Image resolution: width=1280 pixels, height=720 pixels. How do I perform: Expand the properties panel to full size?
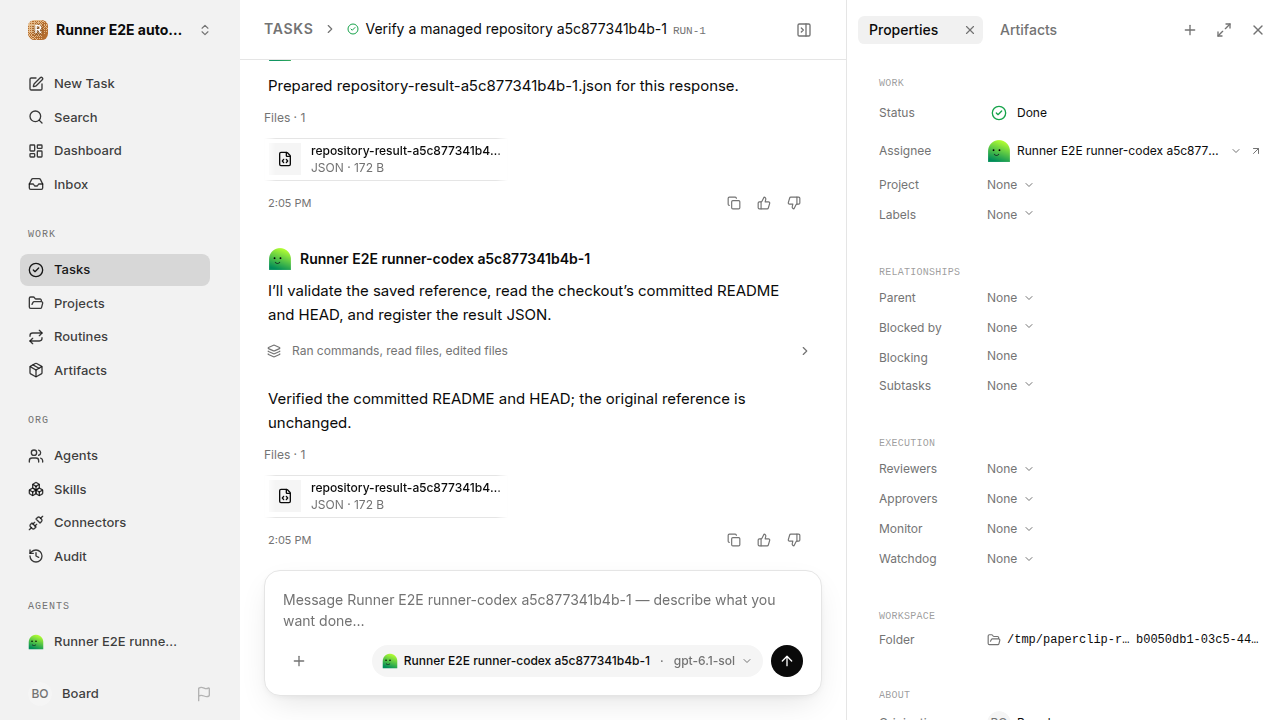point(1224,30)
